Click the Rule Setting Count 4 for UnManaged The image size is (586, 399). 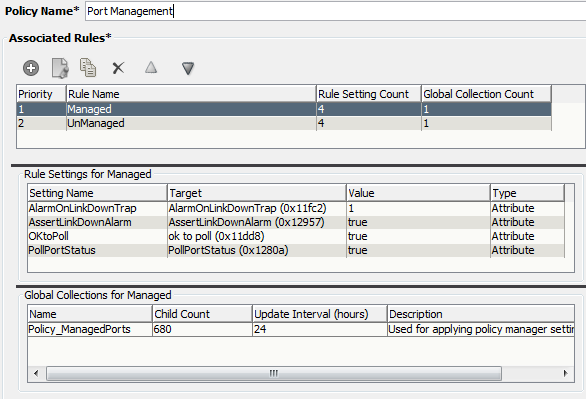coord(368,123)
